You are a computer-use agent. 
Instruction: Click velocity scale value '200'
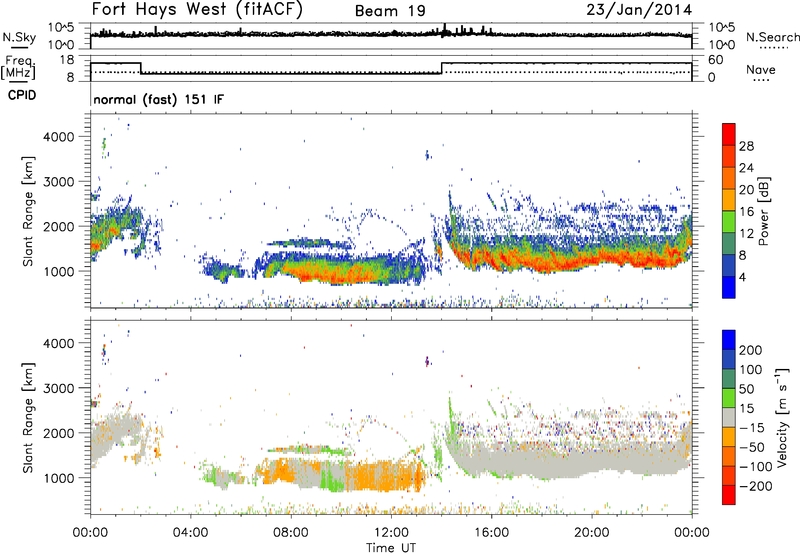pos(751,350)
